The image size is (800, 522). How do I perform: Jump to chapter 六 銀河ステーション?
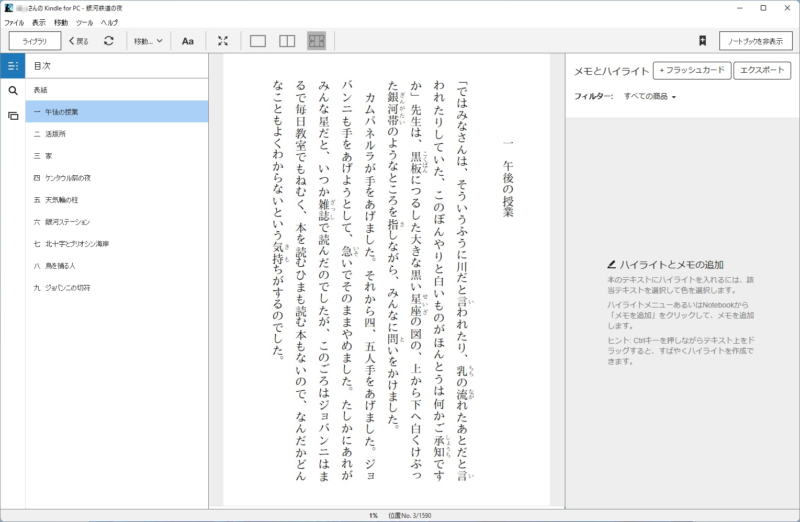[117, 221]
